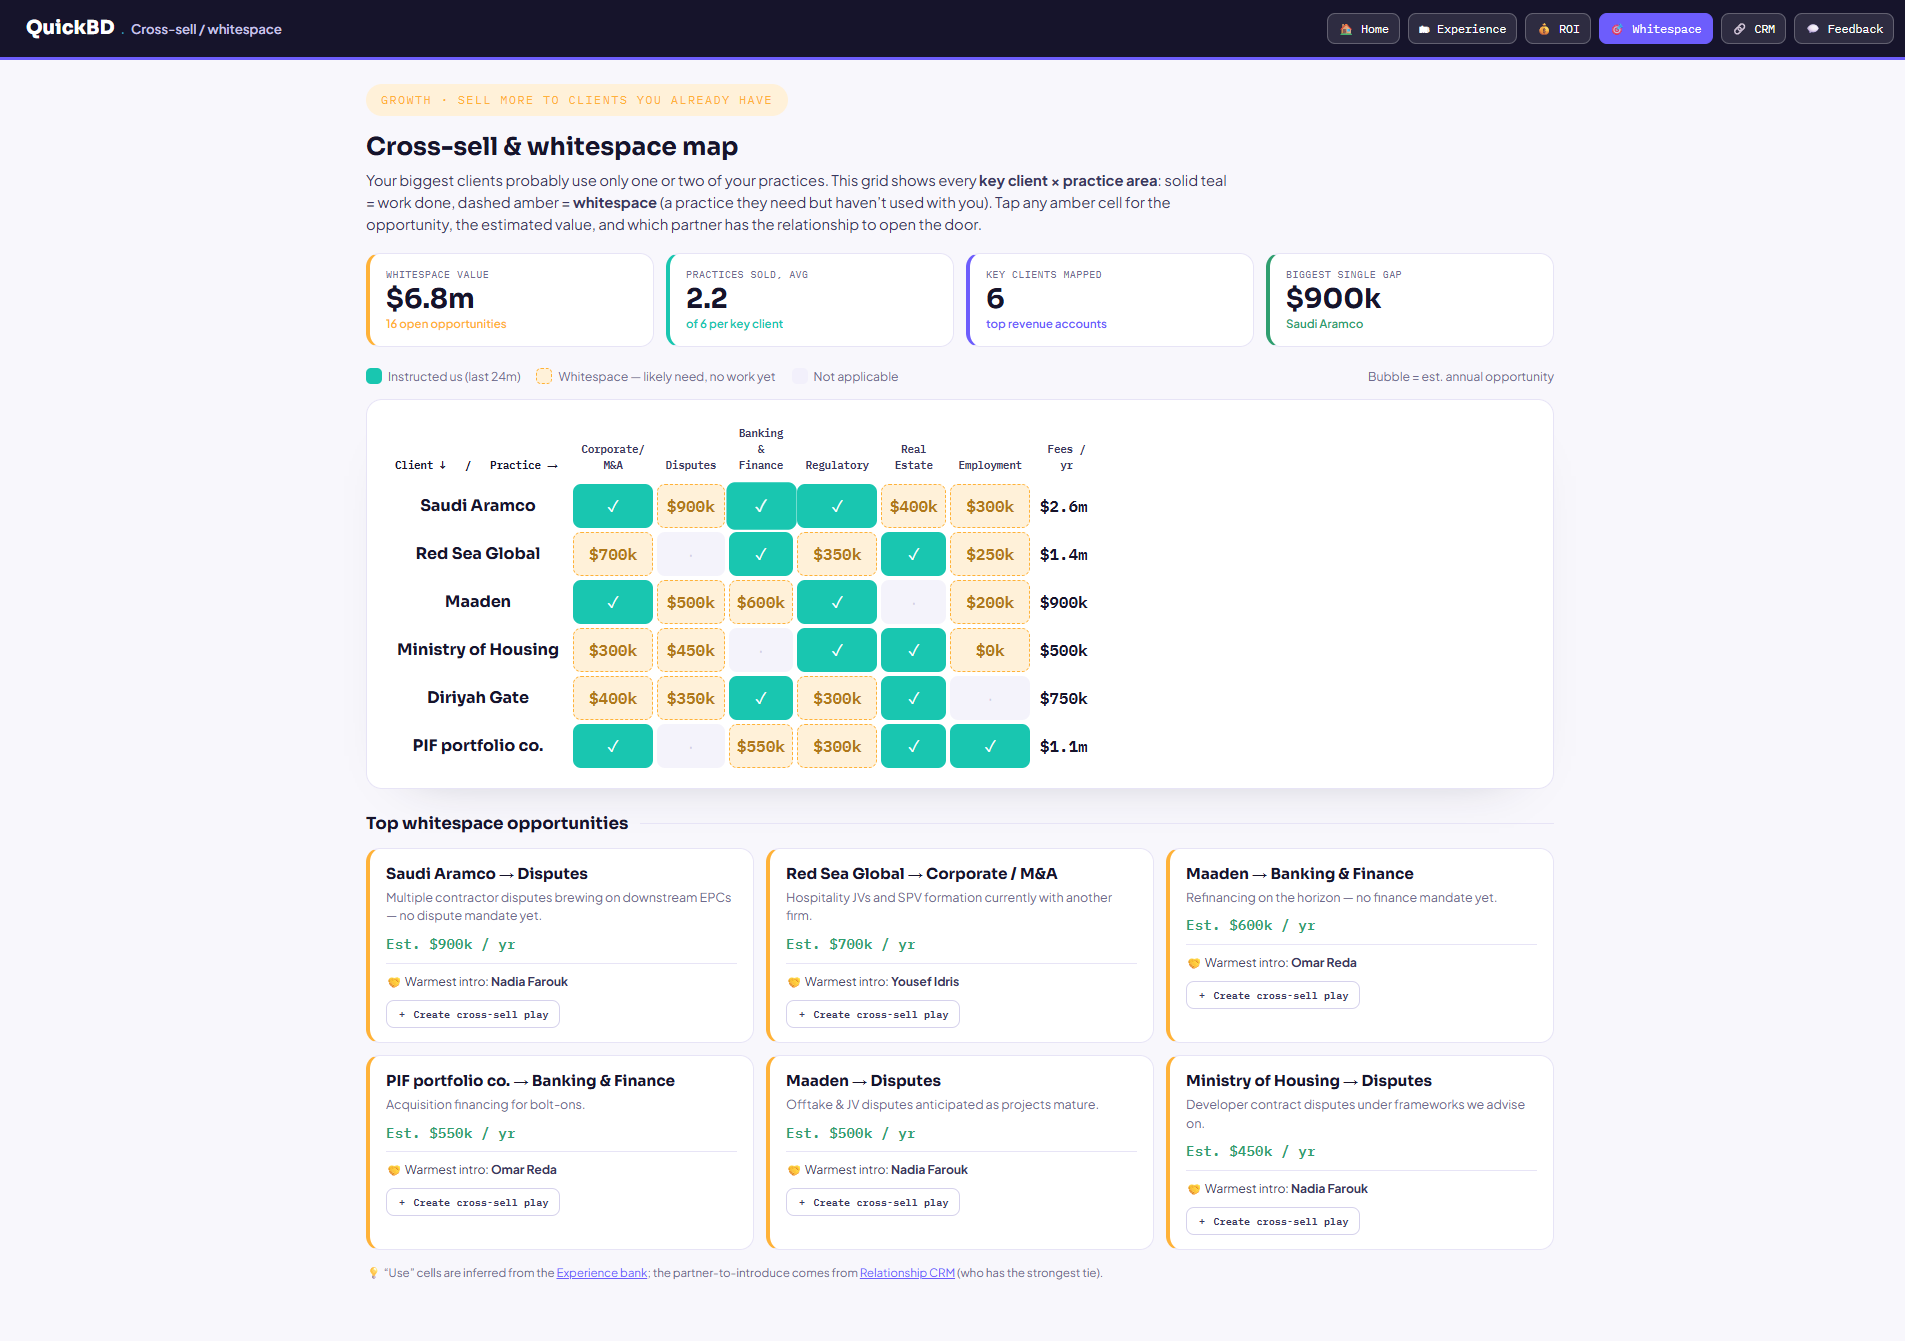
Task: Open the Home nav tab
Action: click(x=1363, y=29)
